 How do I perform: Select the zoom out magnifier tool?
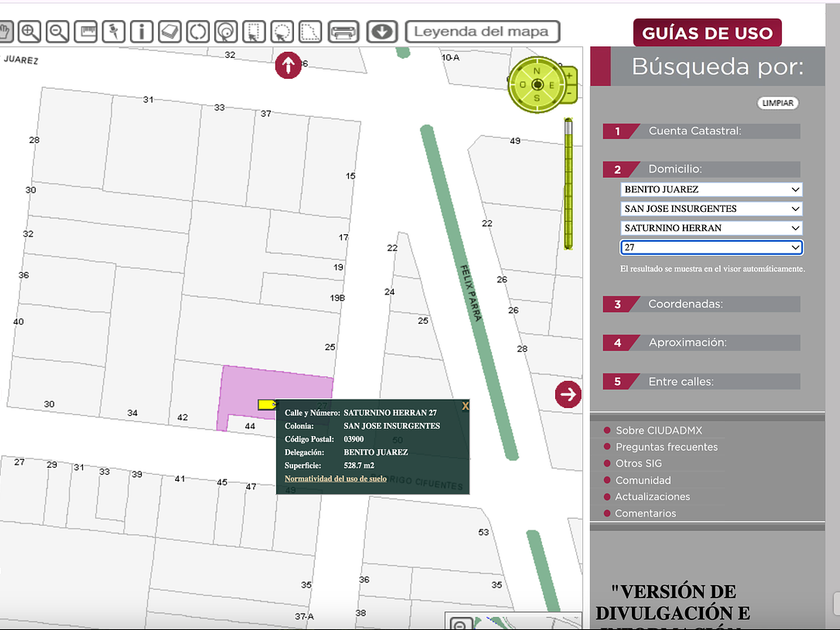coord(57,32)
